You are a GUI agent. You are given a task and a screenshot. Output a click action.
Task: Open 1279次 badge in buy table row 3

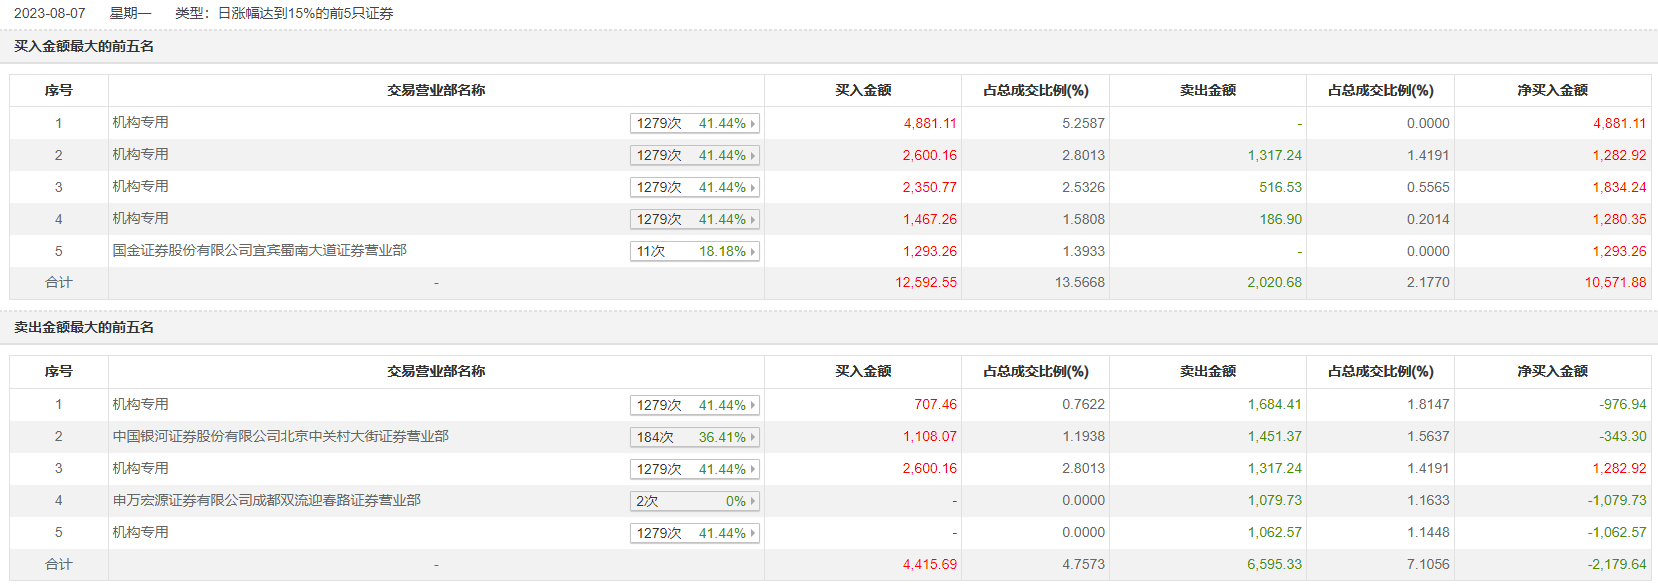(x=694, y=187)
